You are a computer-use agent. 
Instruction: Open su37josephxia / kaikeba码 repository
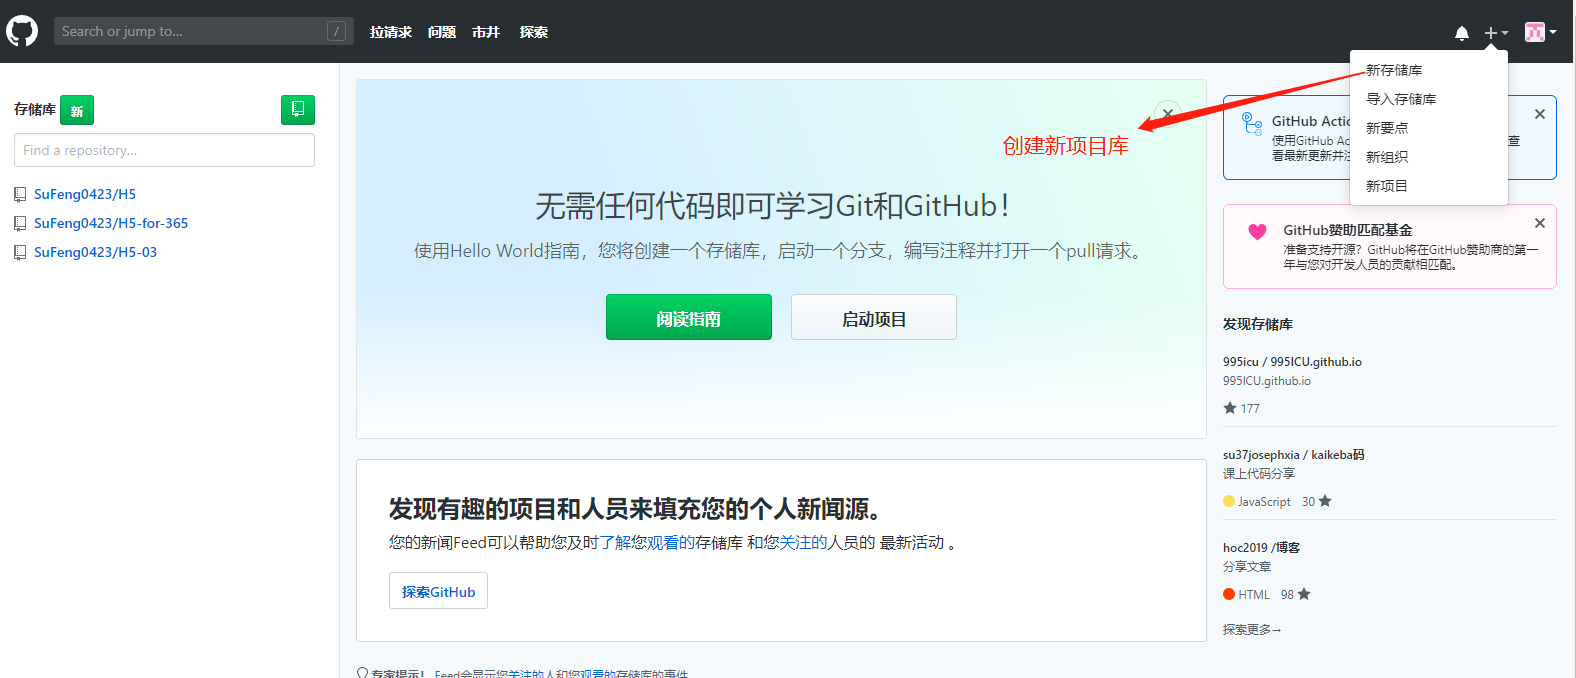pos(1293,455)
